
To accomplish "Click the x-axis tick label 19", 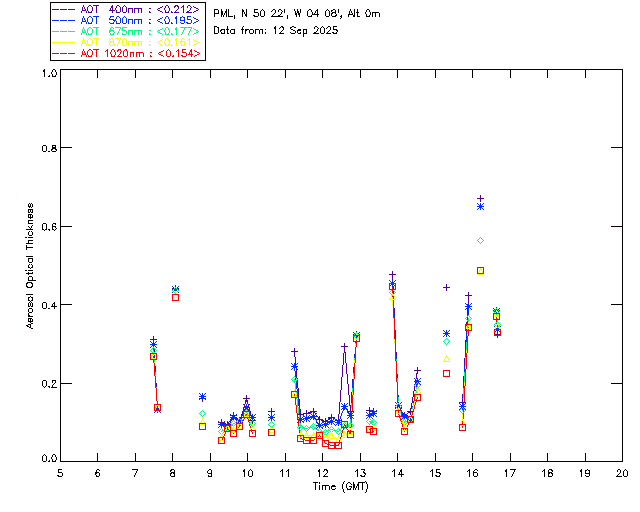I will tap(585, 473).
